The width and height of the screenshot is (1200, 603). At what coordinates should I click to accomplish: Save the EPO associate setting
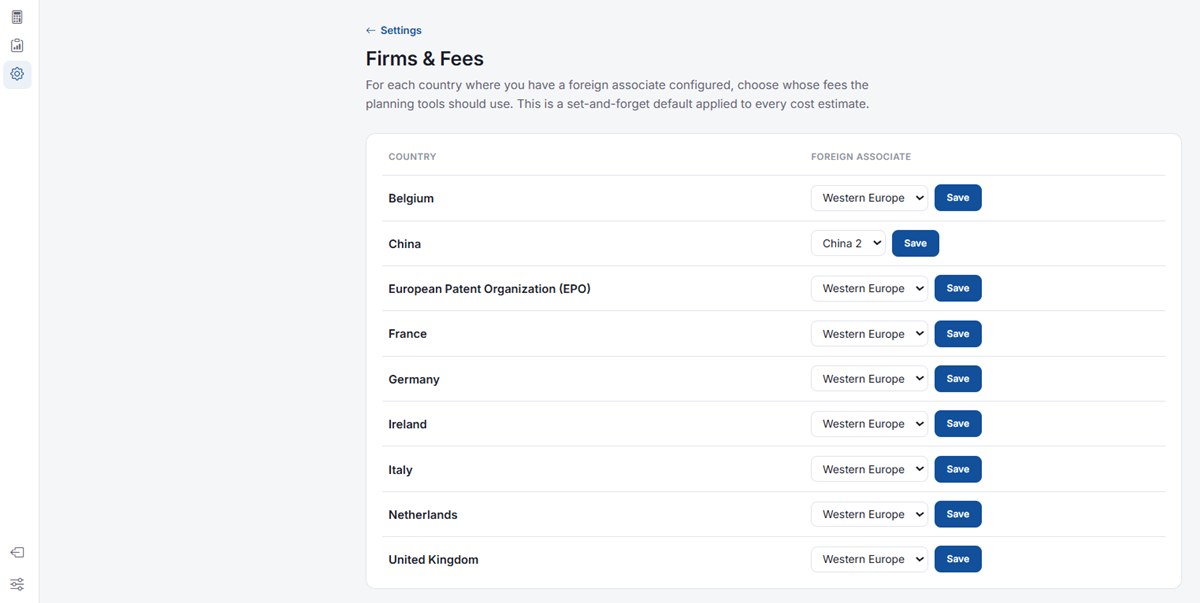(958, 288)
